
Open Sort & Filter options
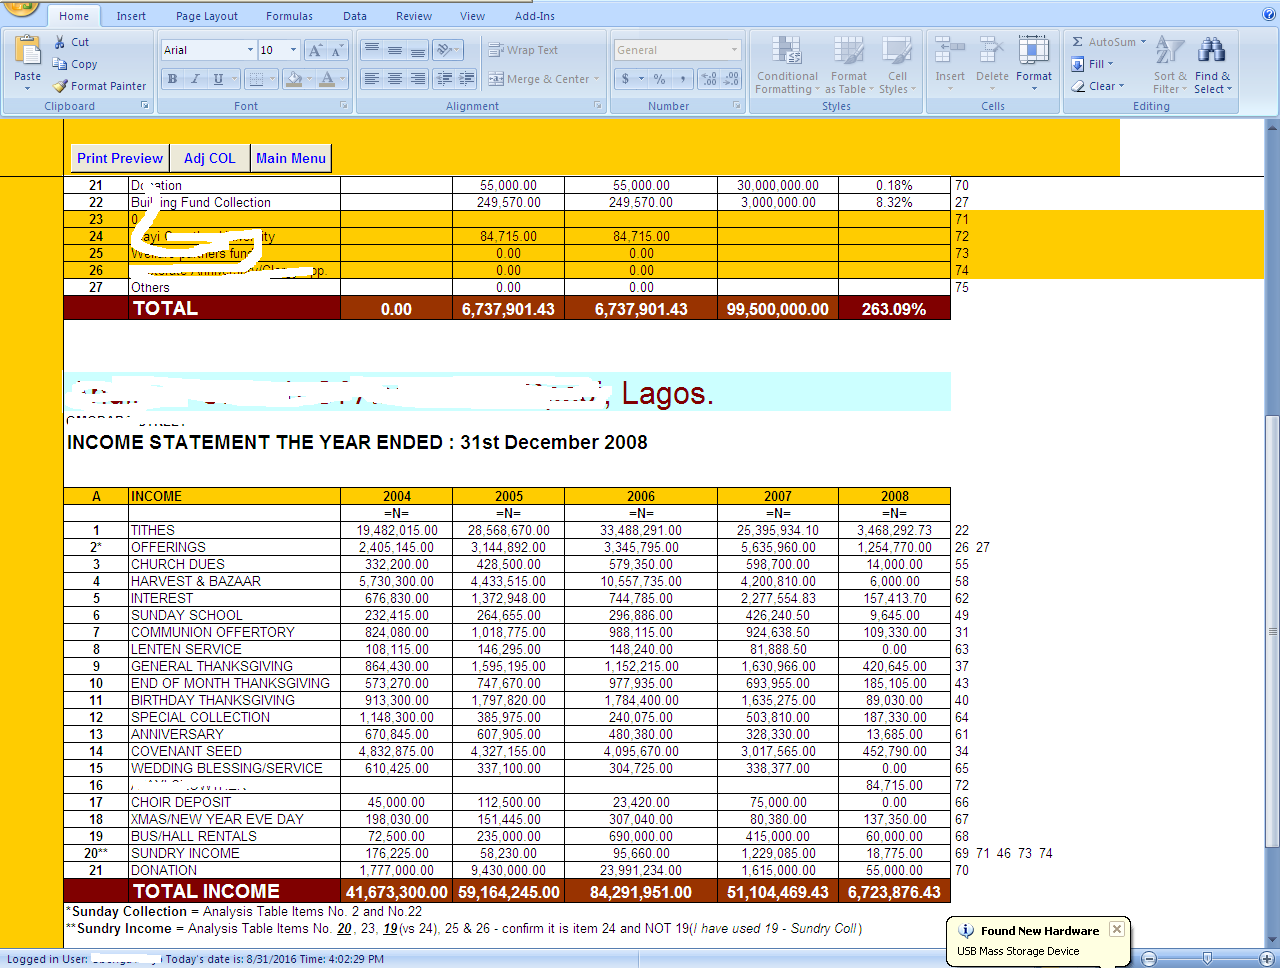[x=1170, y=65]
